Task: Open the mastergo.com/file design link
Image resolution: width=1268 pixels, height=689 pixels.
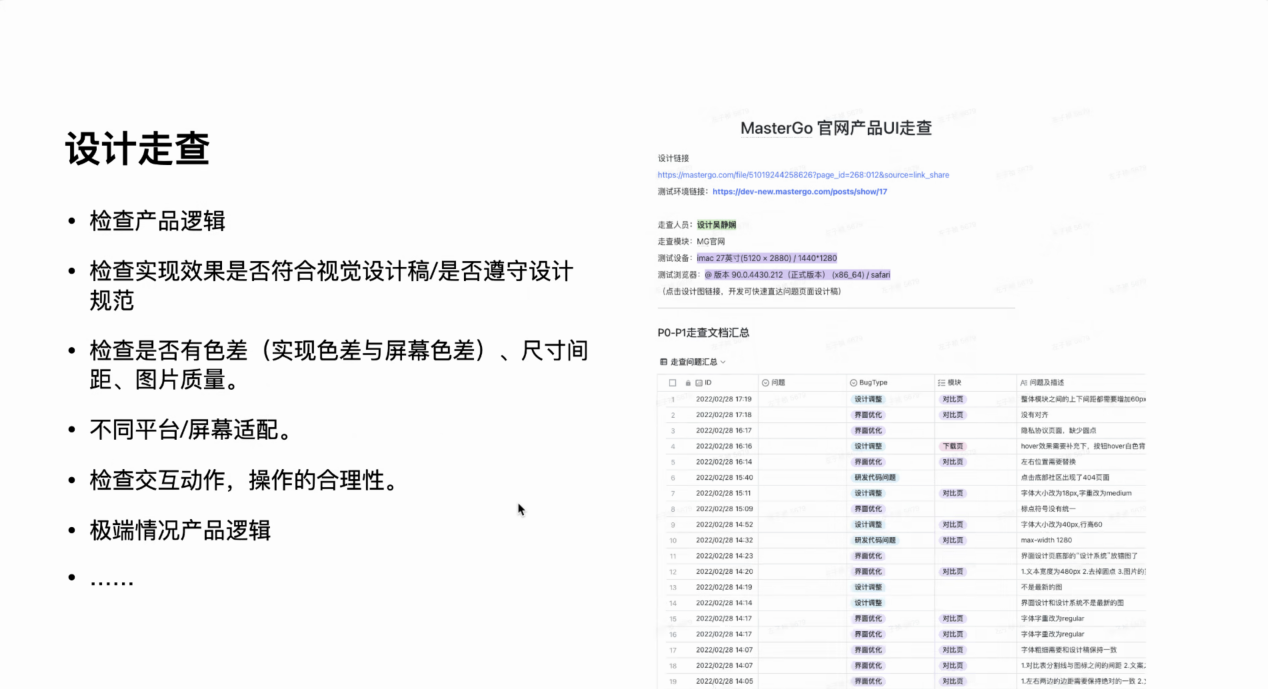Action: pyautogui.click(x=803, y=175)
